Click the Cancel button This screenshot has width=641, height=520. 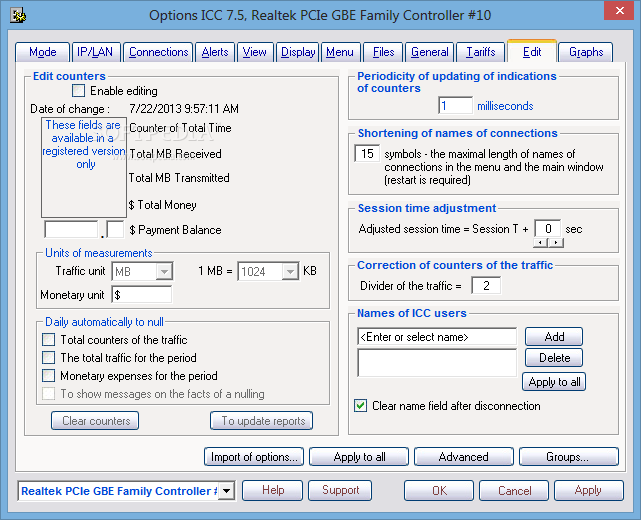click(x=514, y=490)
